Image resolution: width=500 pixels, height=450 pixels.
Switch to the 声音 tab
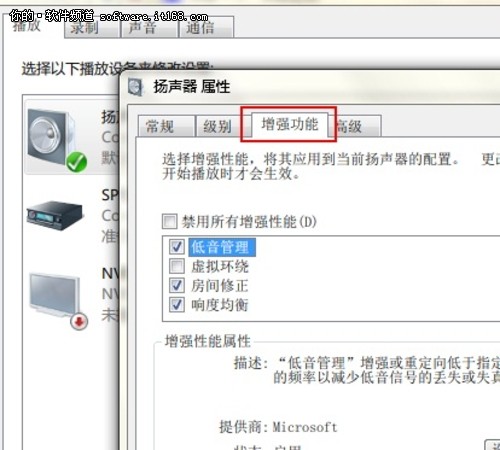point(149,28)
